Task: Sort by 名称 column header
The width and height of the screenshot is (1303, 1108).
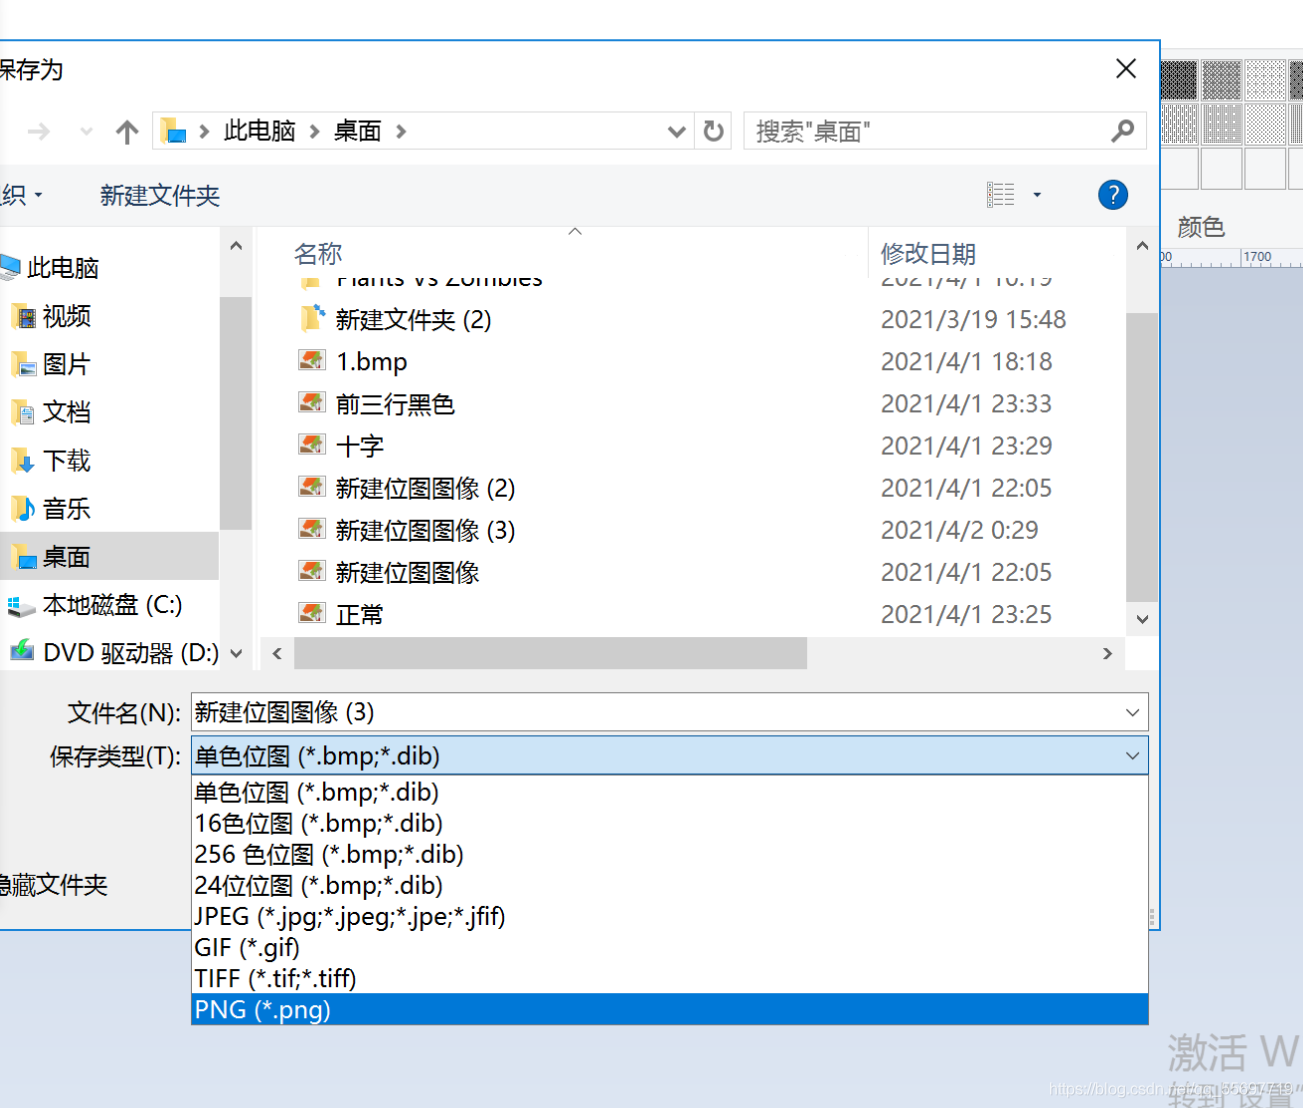Action: (x=318, y=254)
